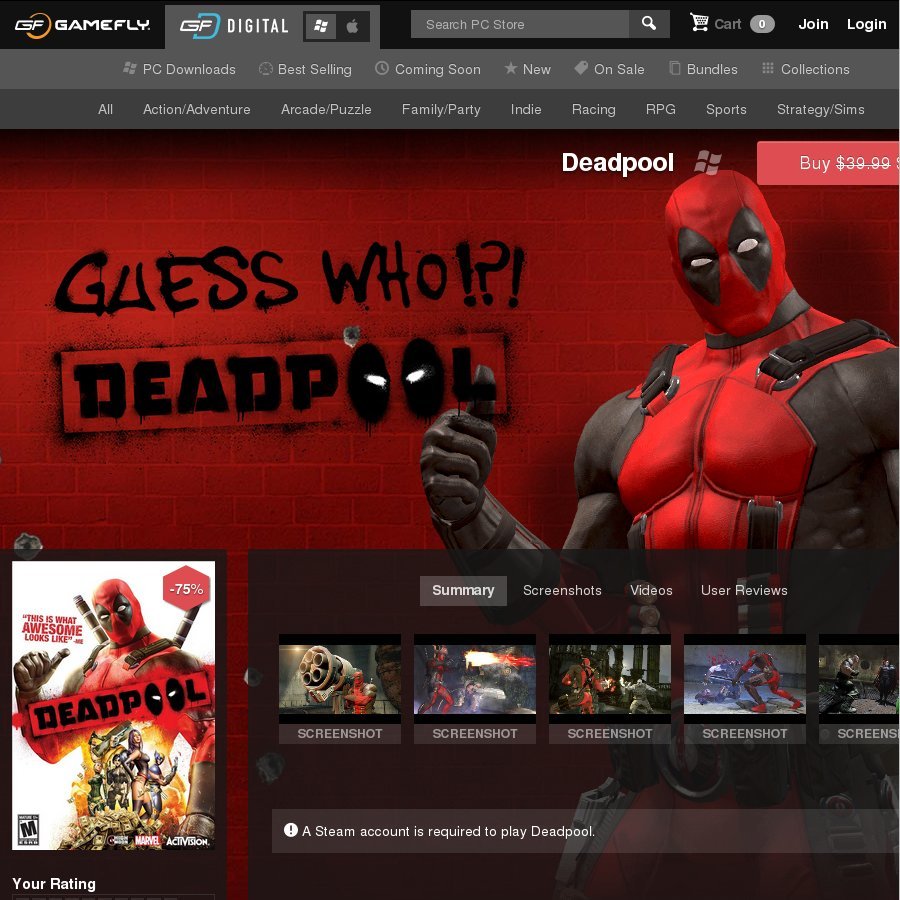Click the Steam account warning icon

click(290, 830)
